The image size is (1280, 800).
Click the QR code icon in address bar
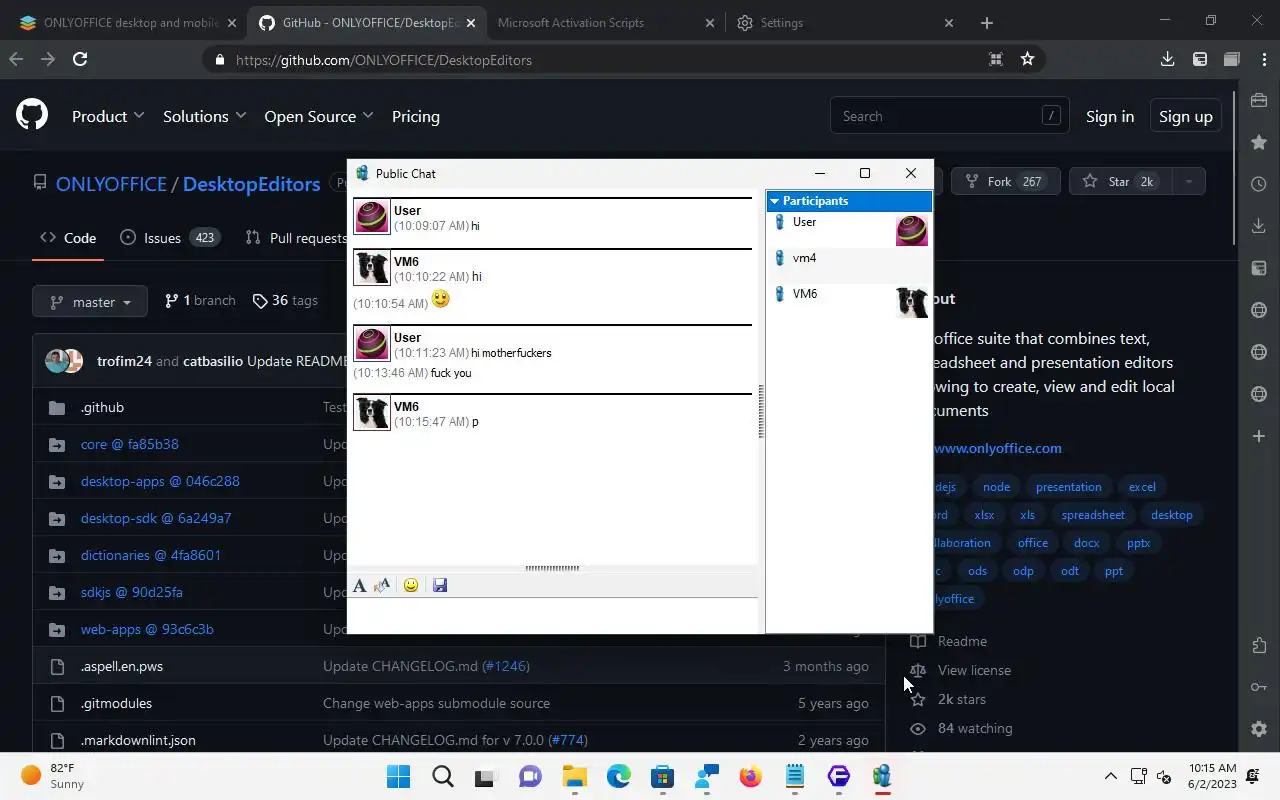(x=996, y=59)
